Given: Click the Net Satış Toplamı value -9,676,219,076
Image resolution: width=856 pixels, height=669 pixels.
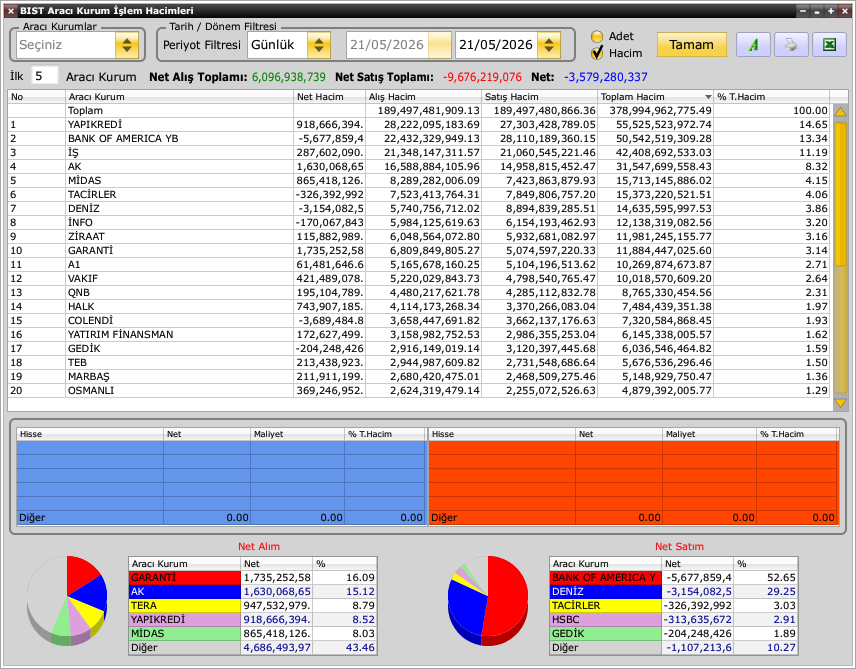Looking at the screenshot, I should click(x=482, y=77).
